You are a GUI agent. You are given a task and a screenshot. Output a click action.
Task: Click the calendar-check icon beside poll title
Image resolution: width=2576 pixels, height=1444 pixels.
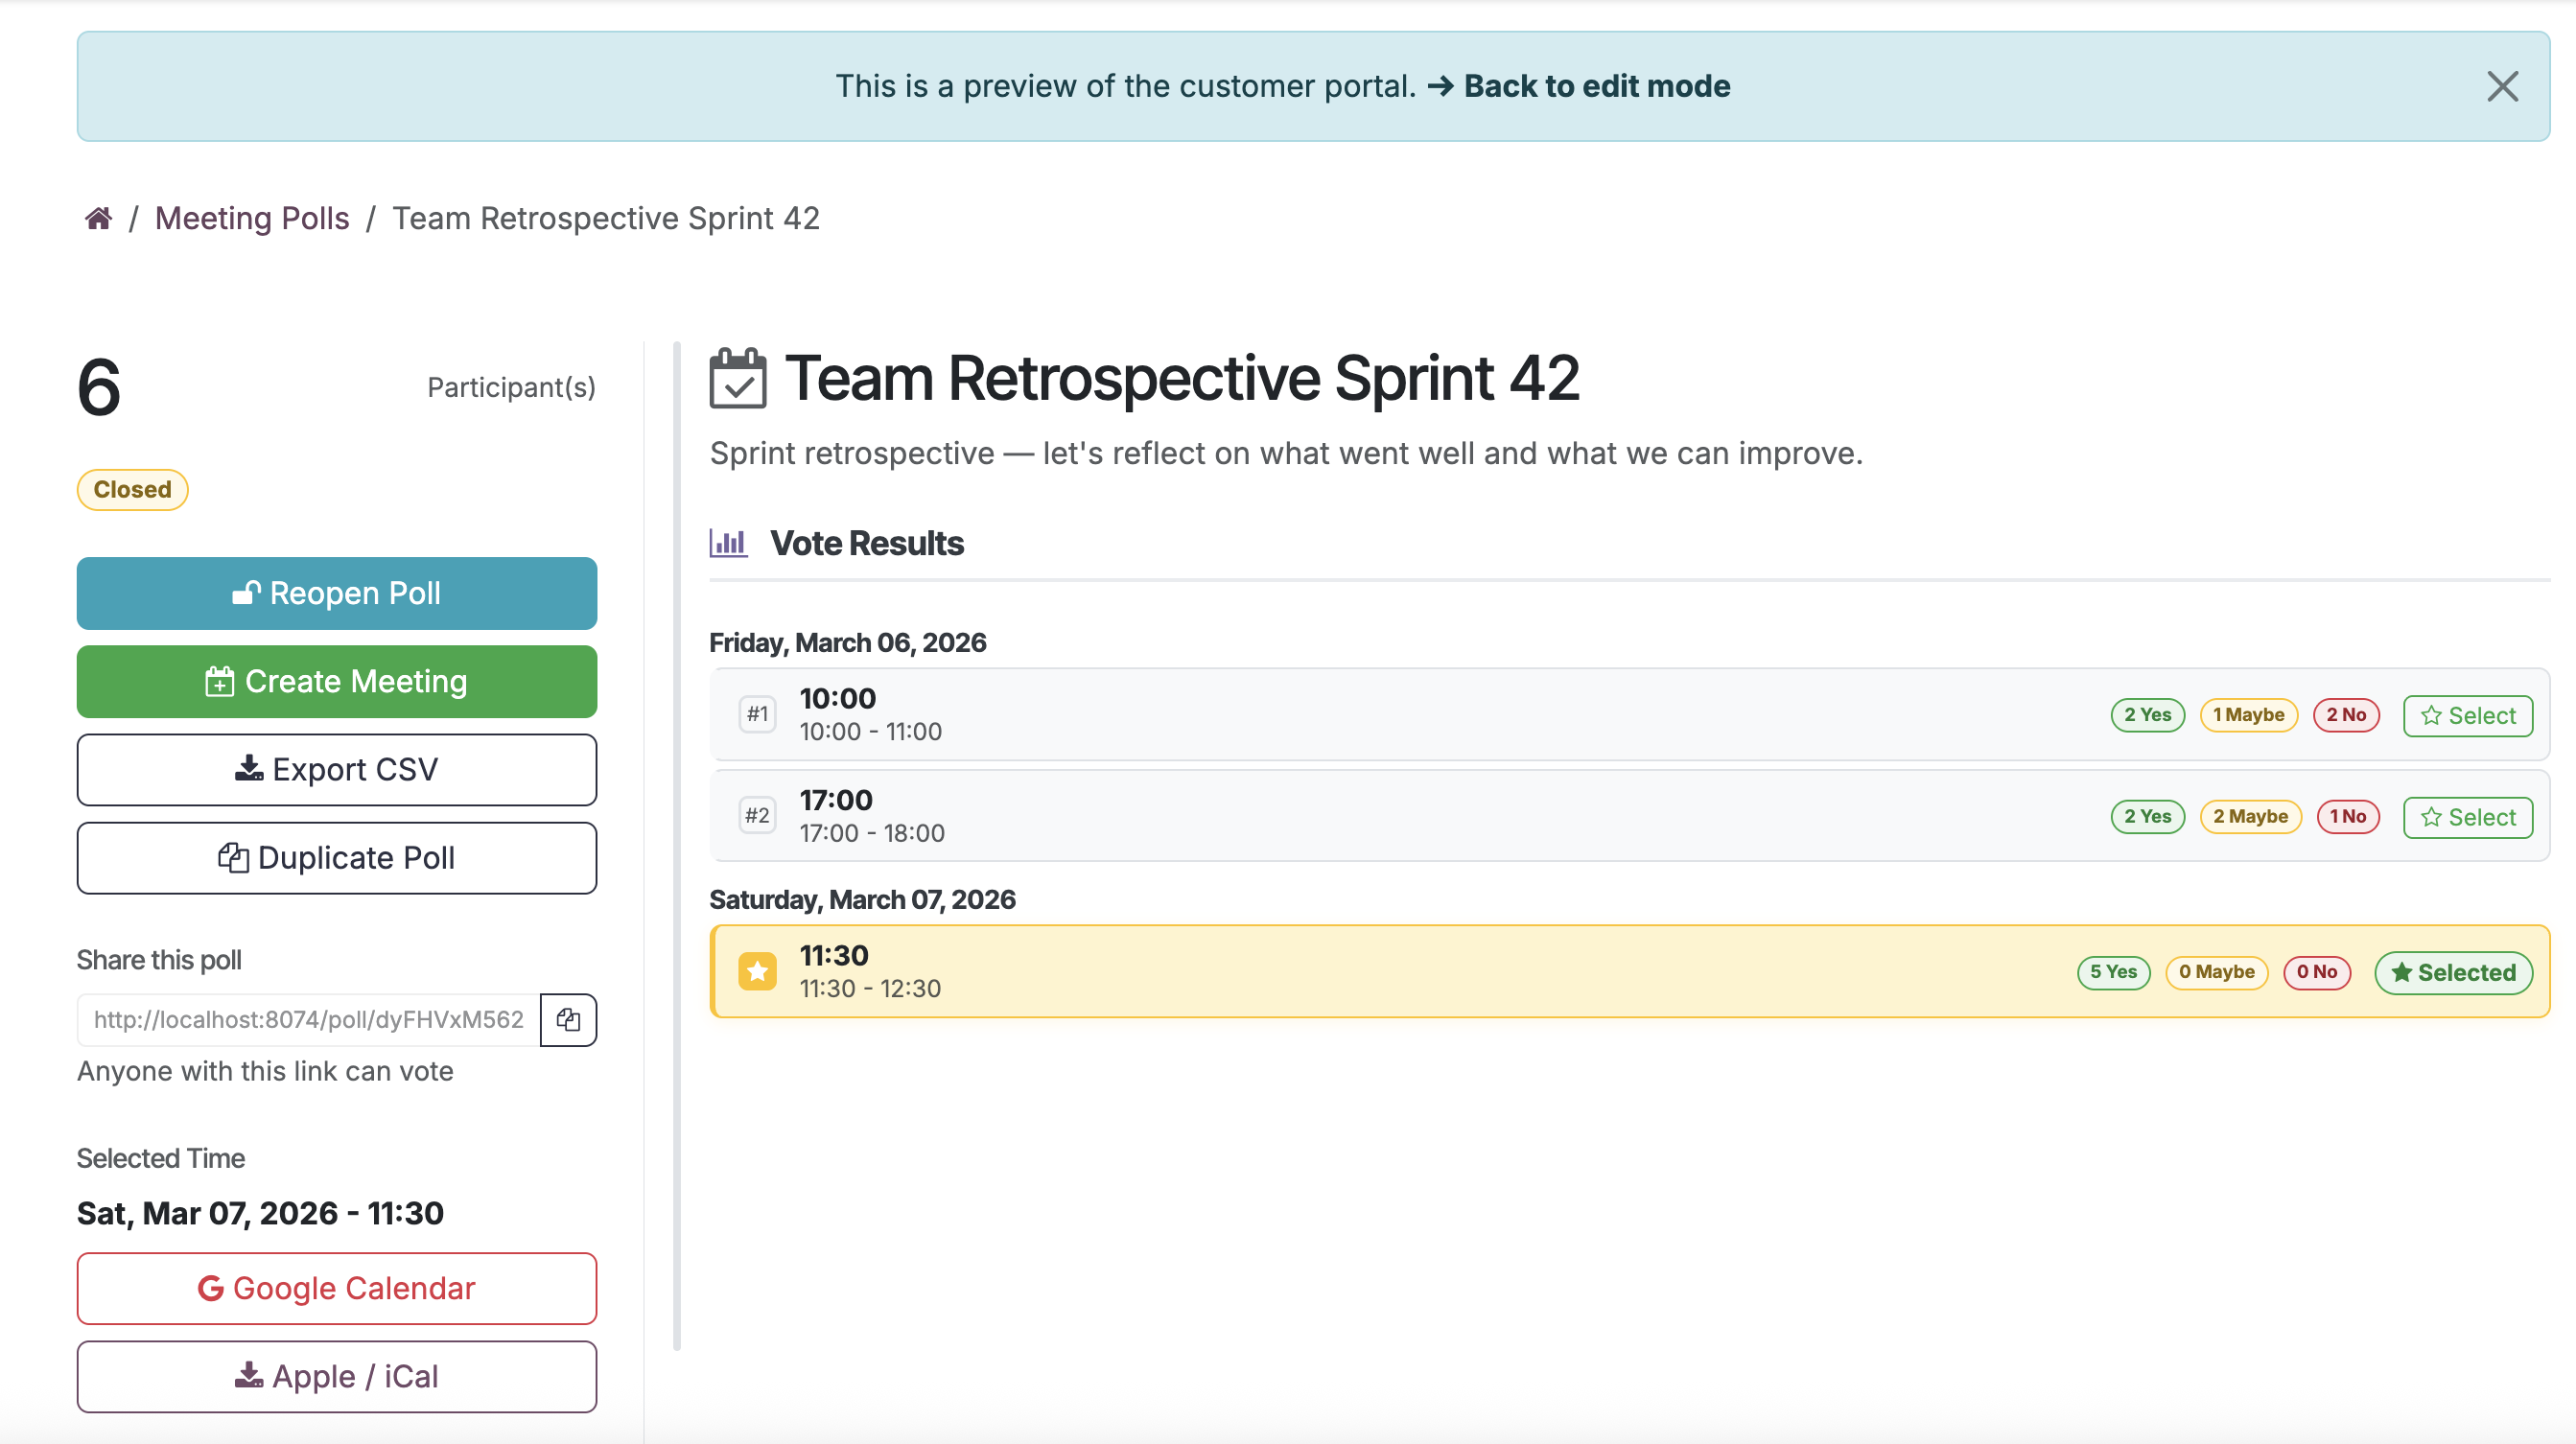[738, 379]
